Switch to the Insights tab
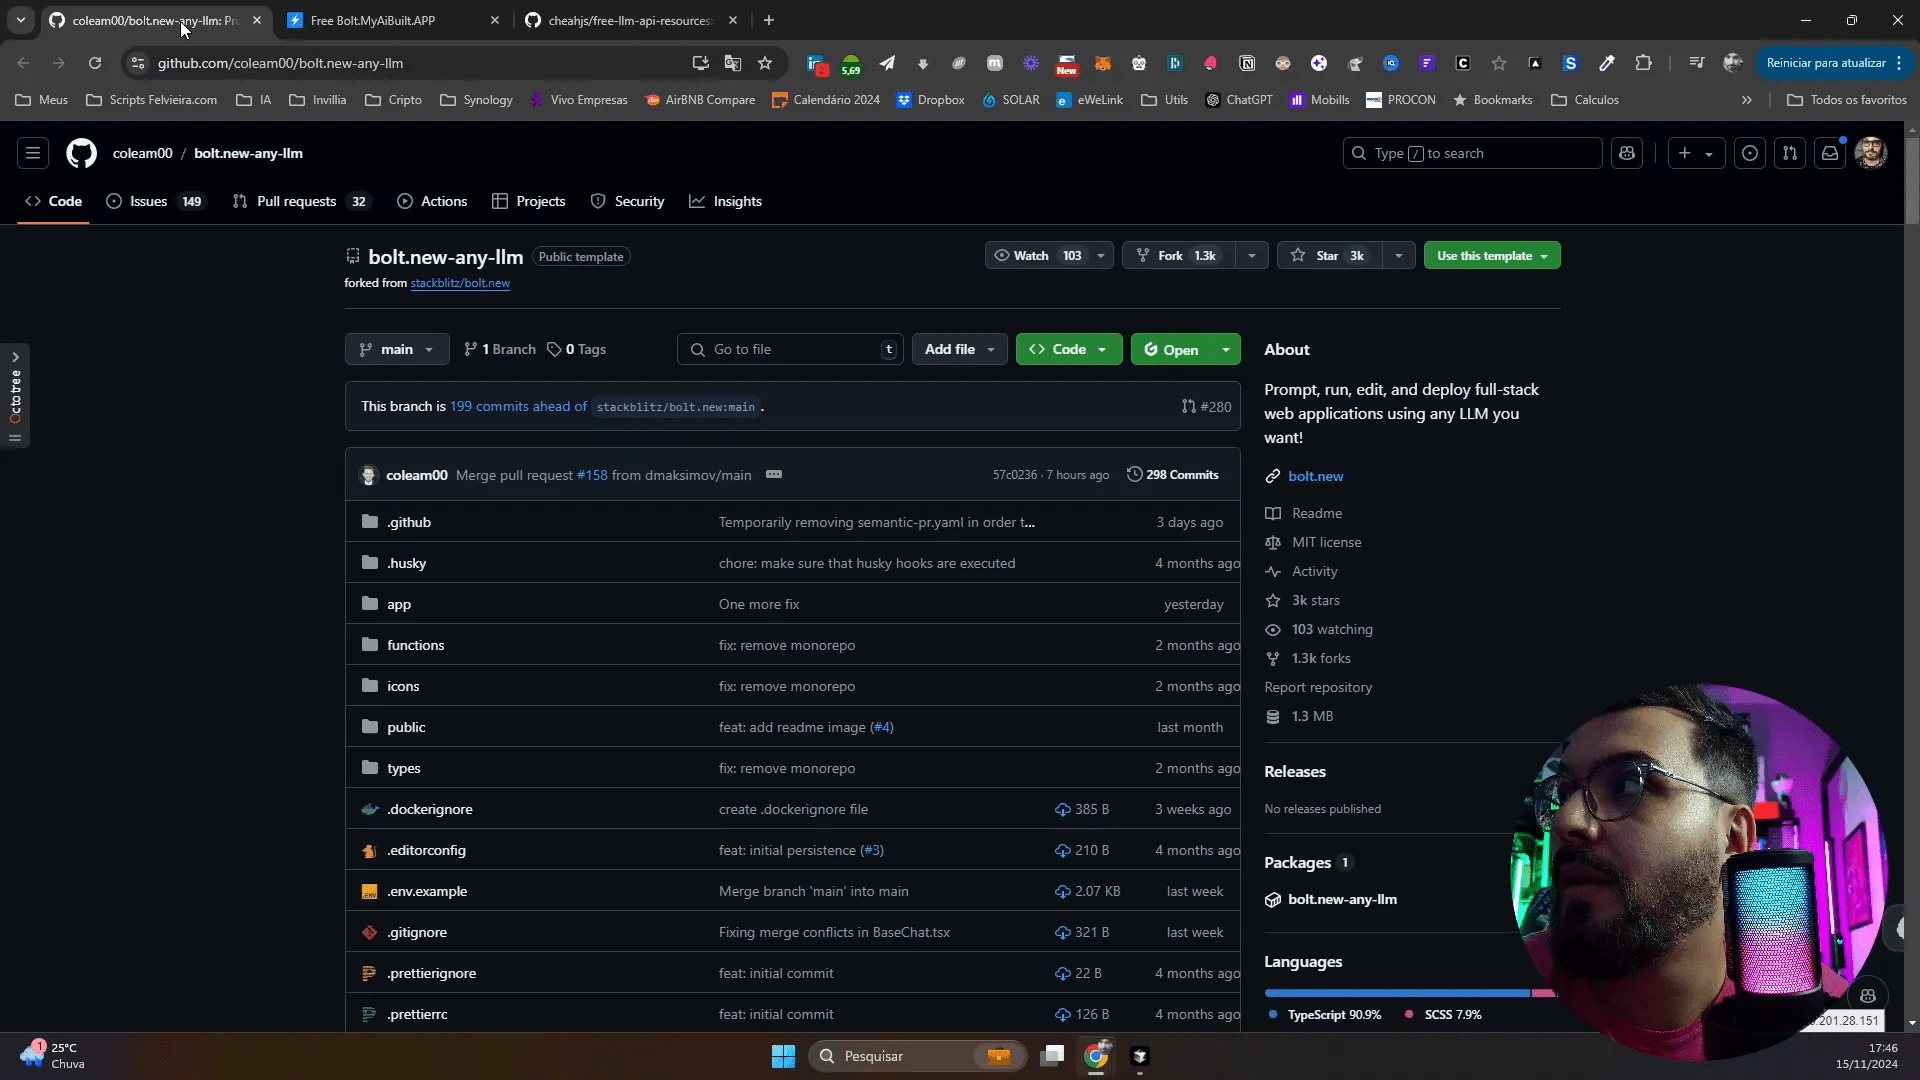 pyautogui.click(x=725, y=201)
